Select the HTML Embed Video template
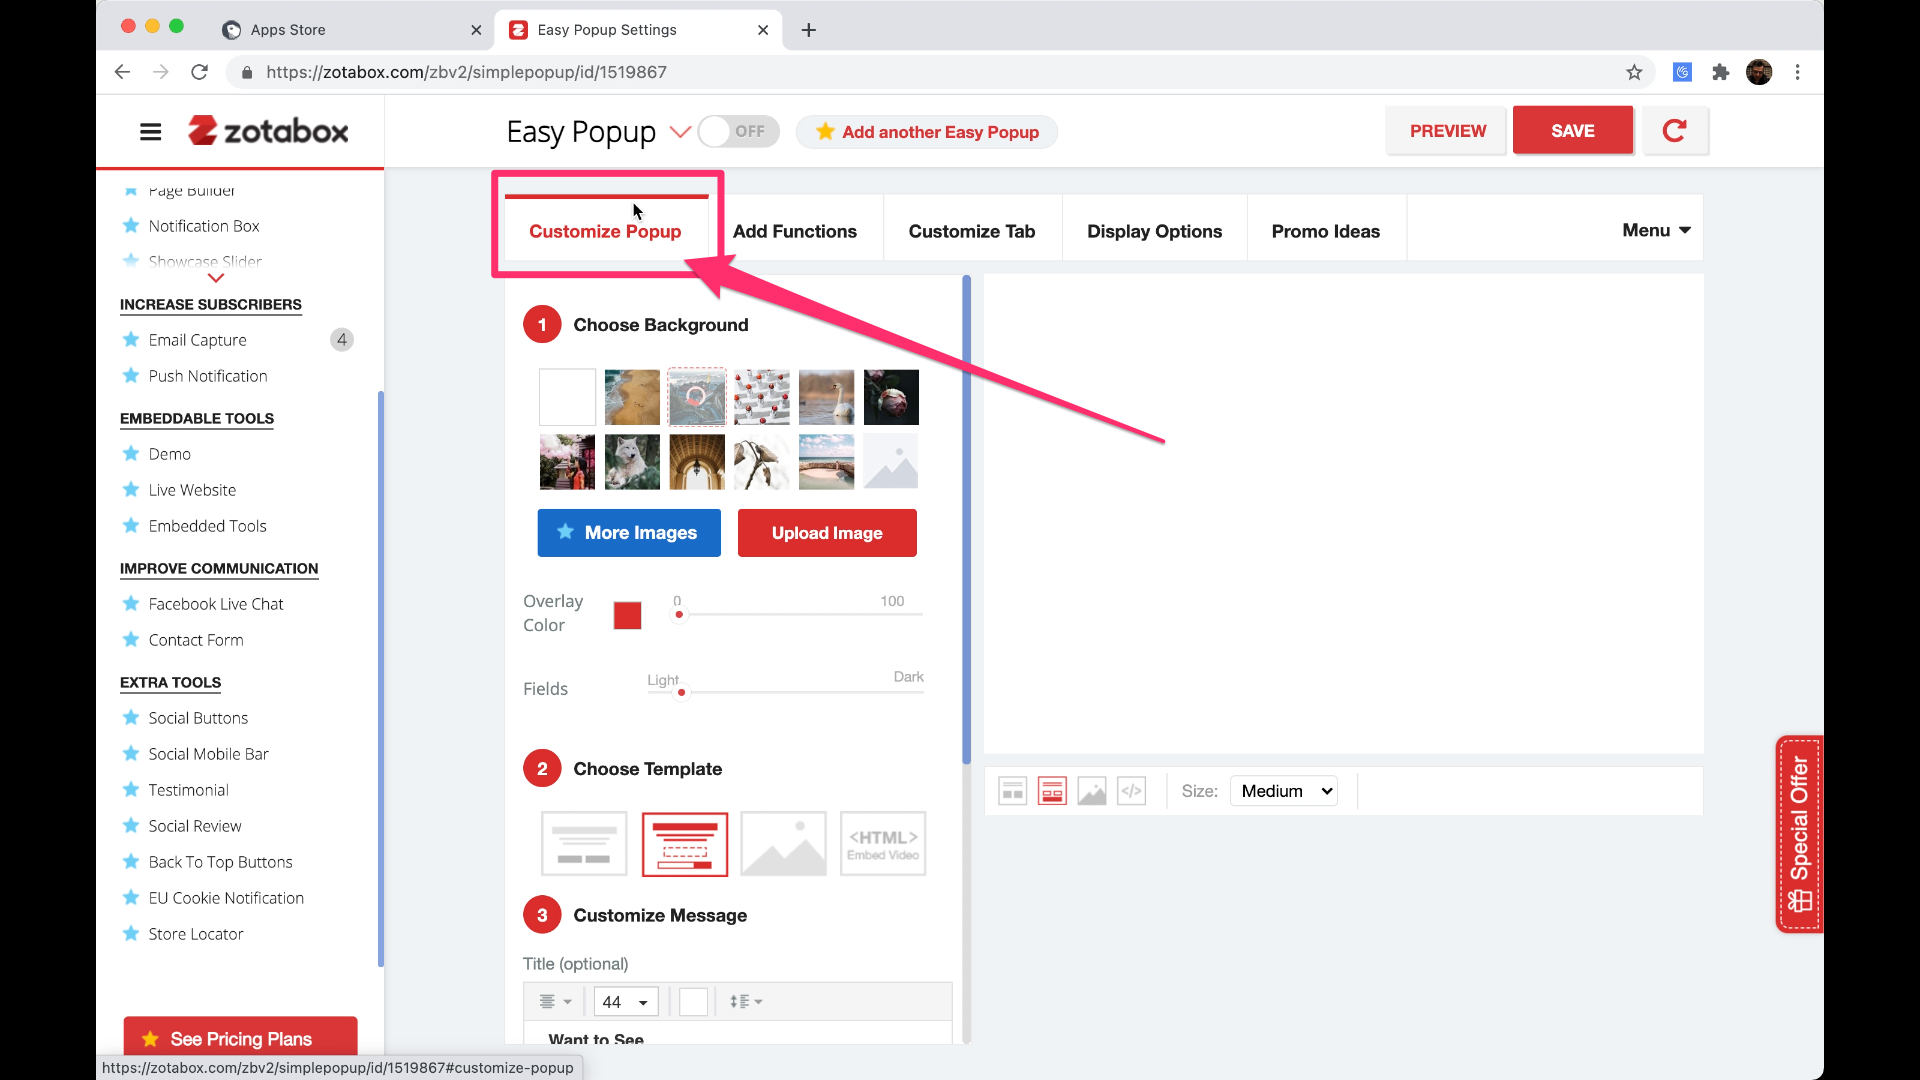Image resolution: width=1920 pixels, height=1080 pixels. click(x=883, y=844)
